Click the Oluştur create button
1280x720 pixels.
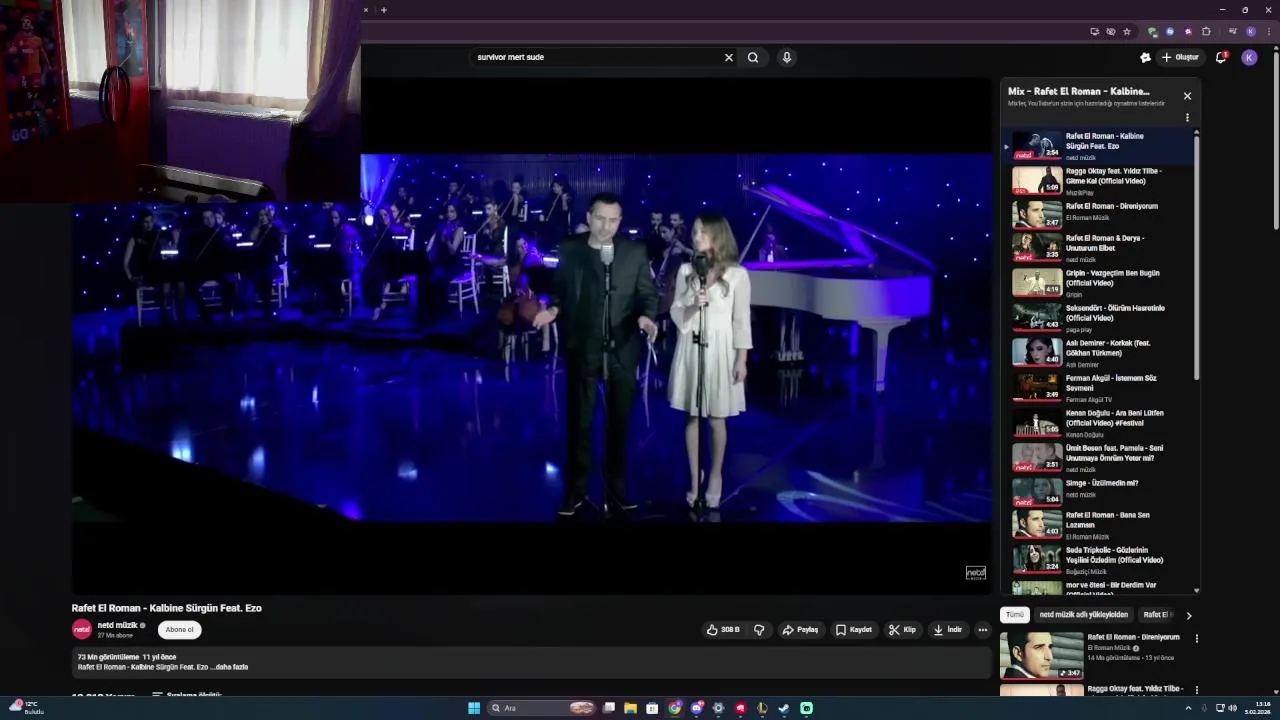pyautogui.click(x=1180, y=57)
